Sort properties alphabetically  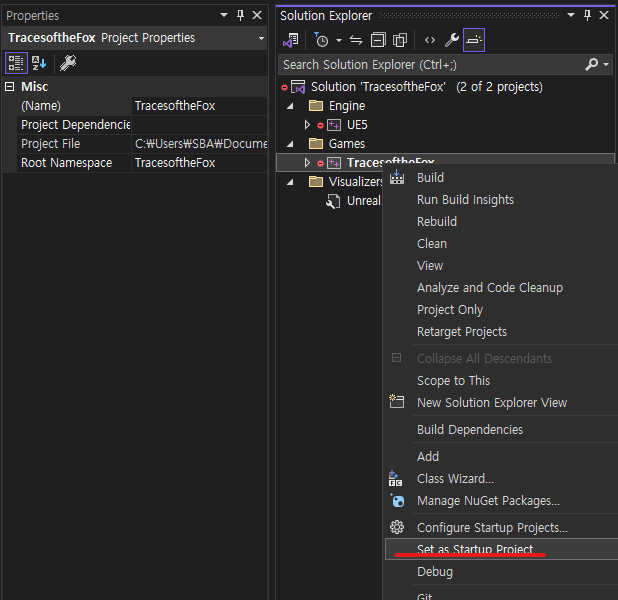pos(39,63)
